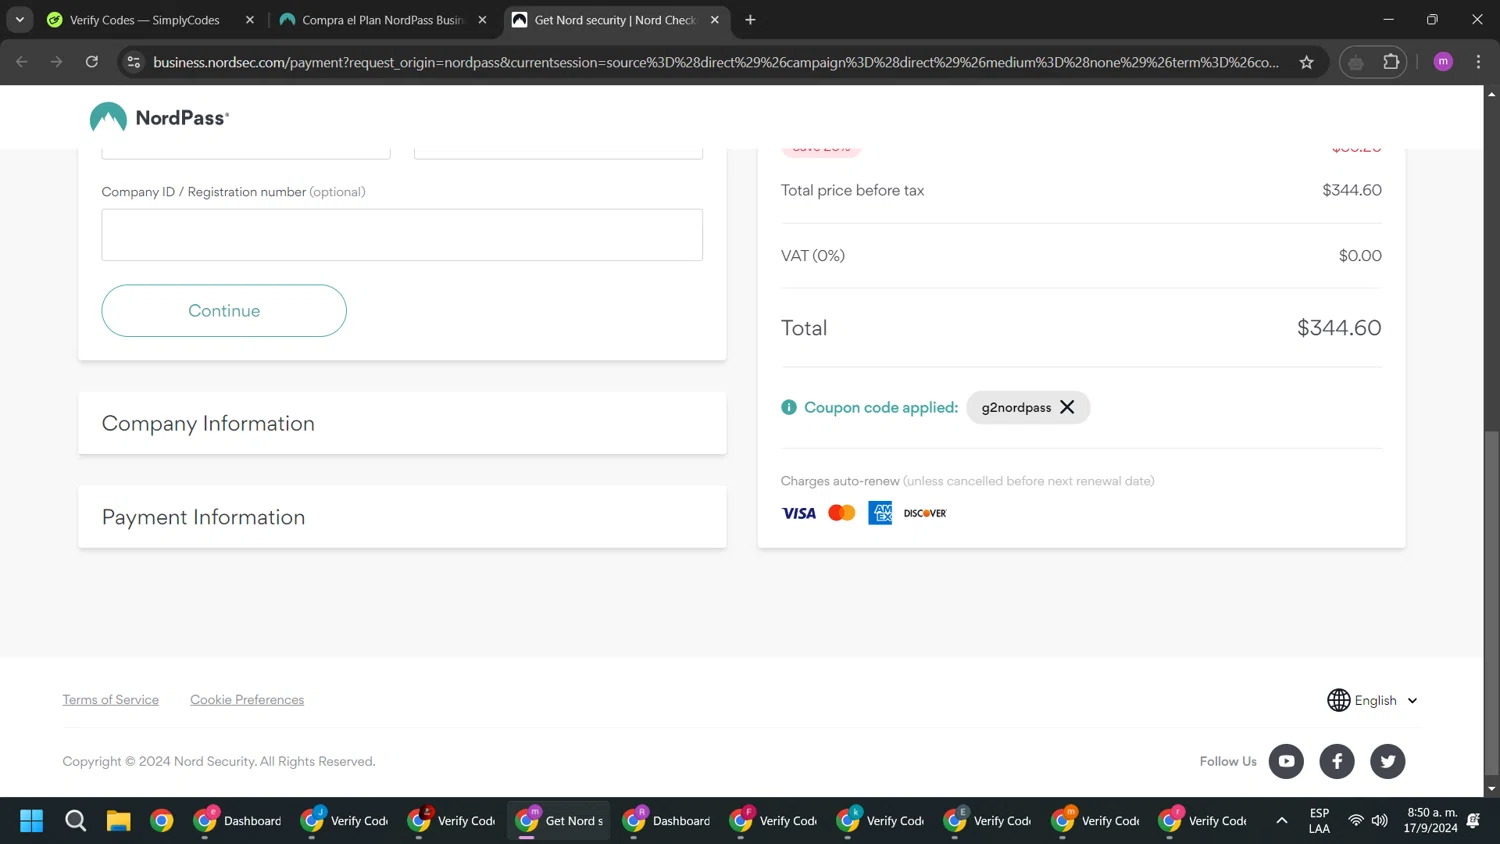Click the American Express logo
1500x844 pixels.
pyautogui.click(x=880, y=513)
